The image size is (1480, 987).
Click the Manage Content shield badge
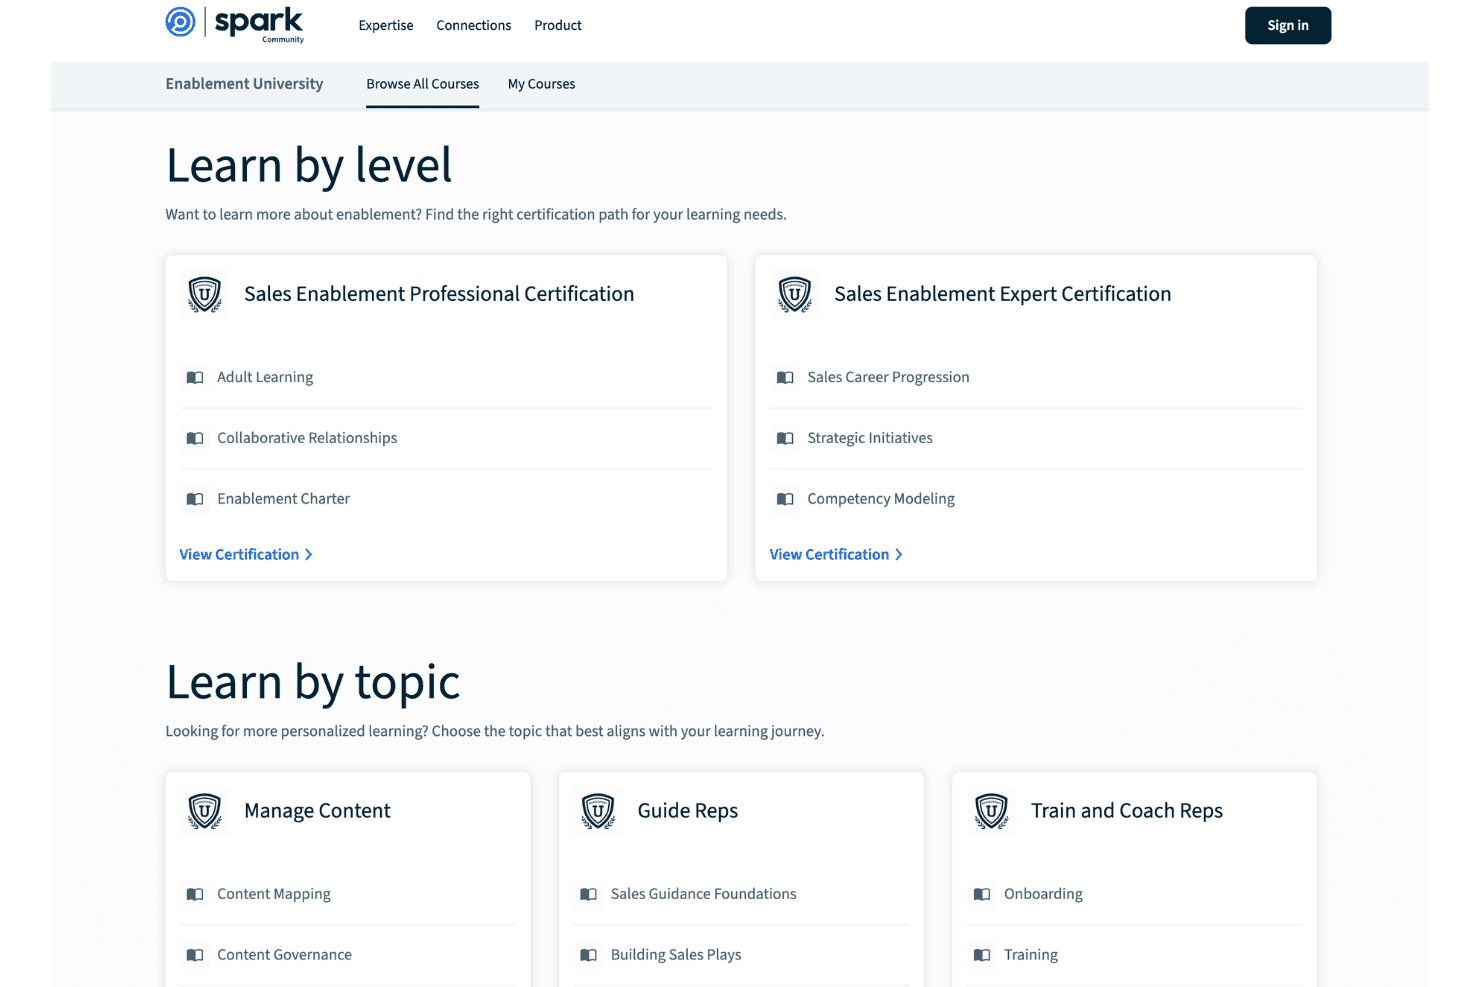point(205,811)
